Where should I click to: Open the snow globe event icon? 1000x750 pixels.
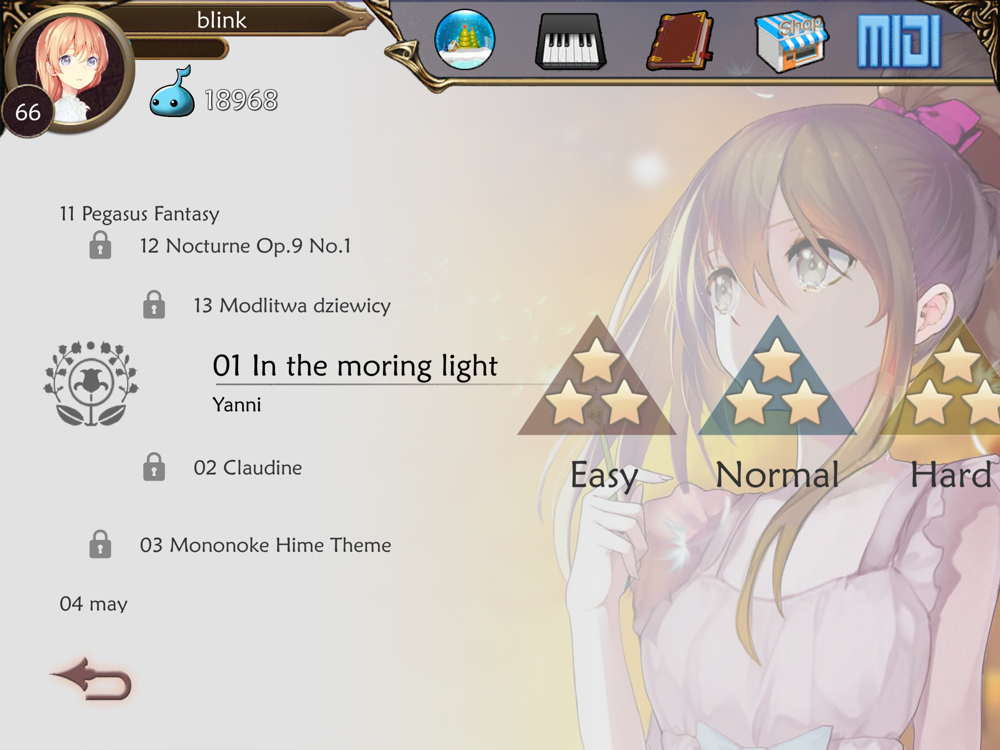coord(465,40)
